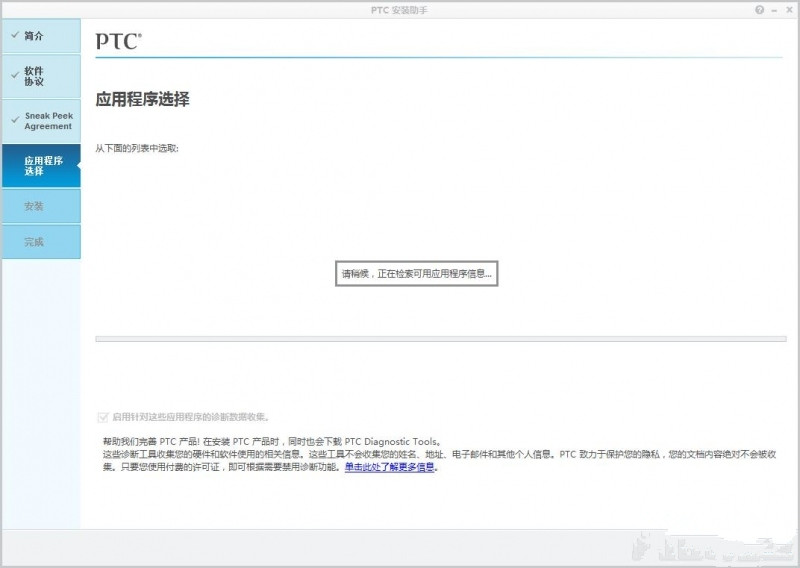Open the 单击此处了解更多信息 link
This screenshot has width=800, height=568.
pos(389,466)
